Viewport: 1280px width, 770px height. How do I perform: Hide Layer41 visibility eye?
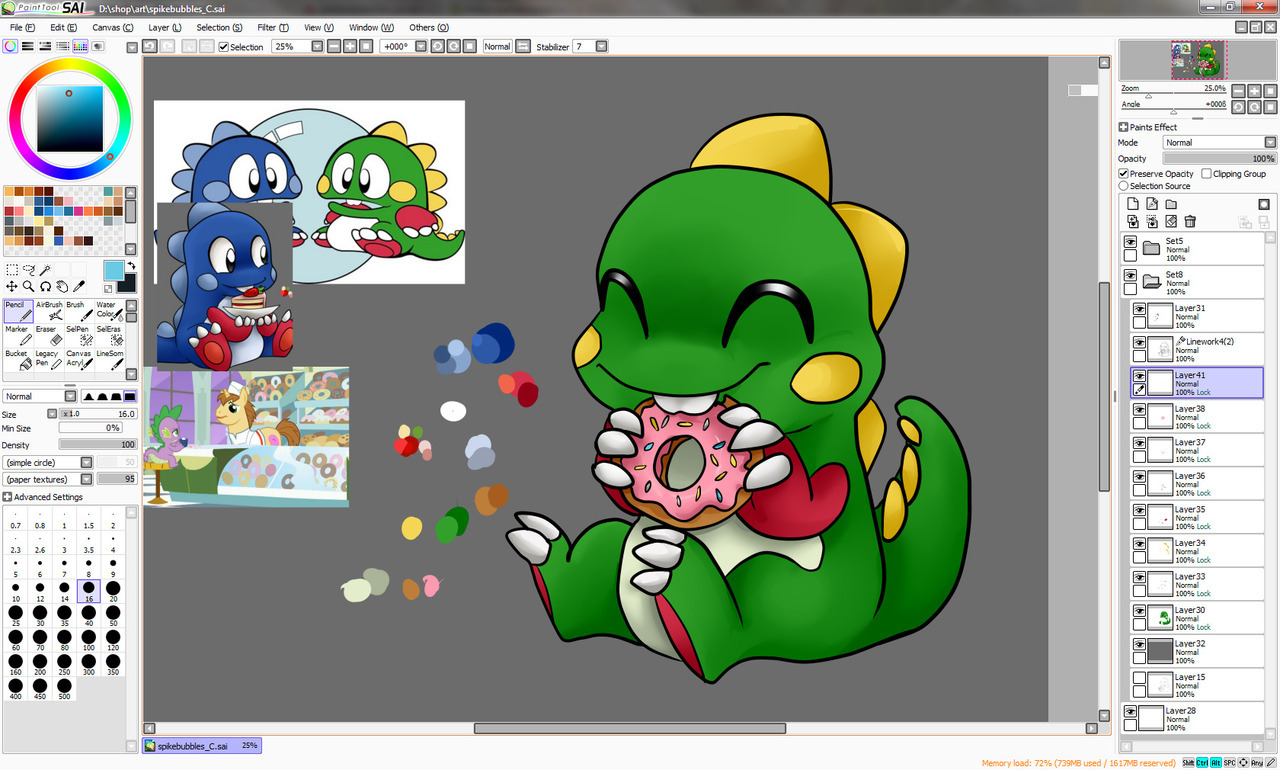1139,376
